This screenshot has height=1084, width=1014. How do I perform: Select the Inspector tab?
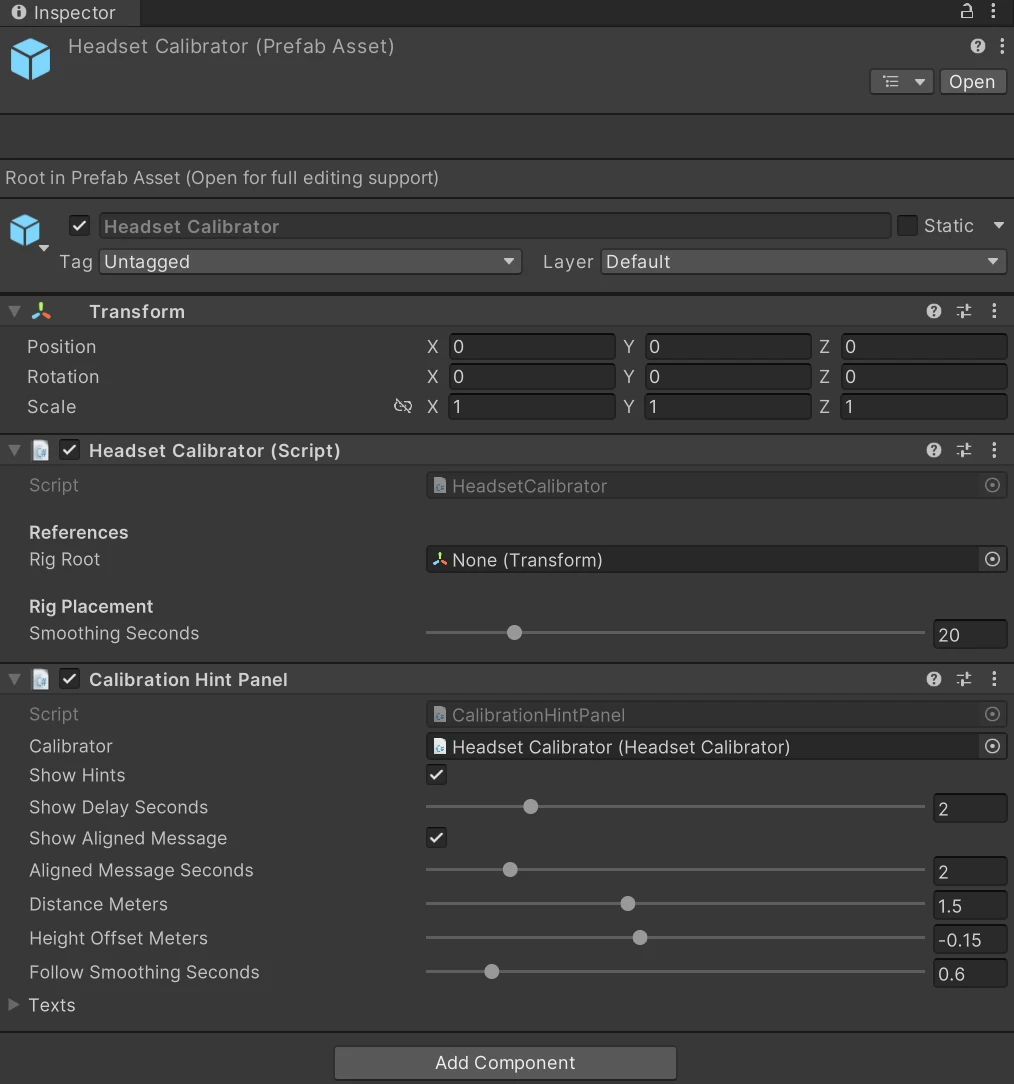point(69,12)
